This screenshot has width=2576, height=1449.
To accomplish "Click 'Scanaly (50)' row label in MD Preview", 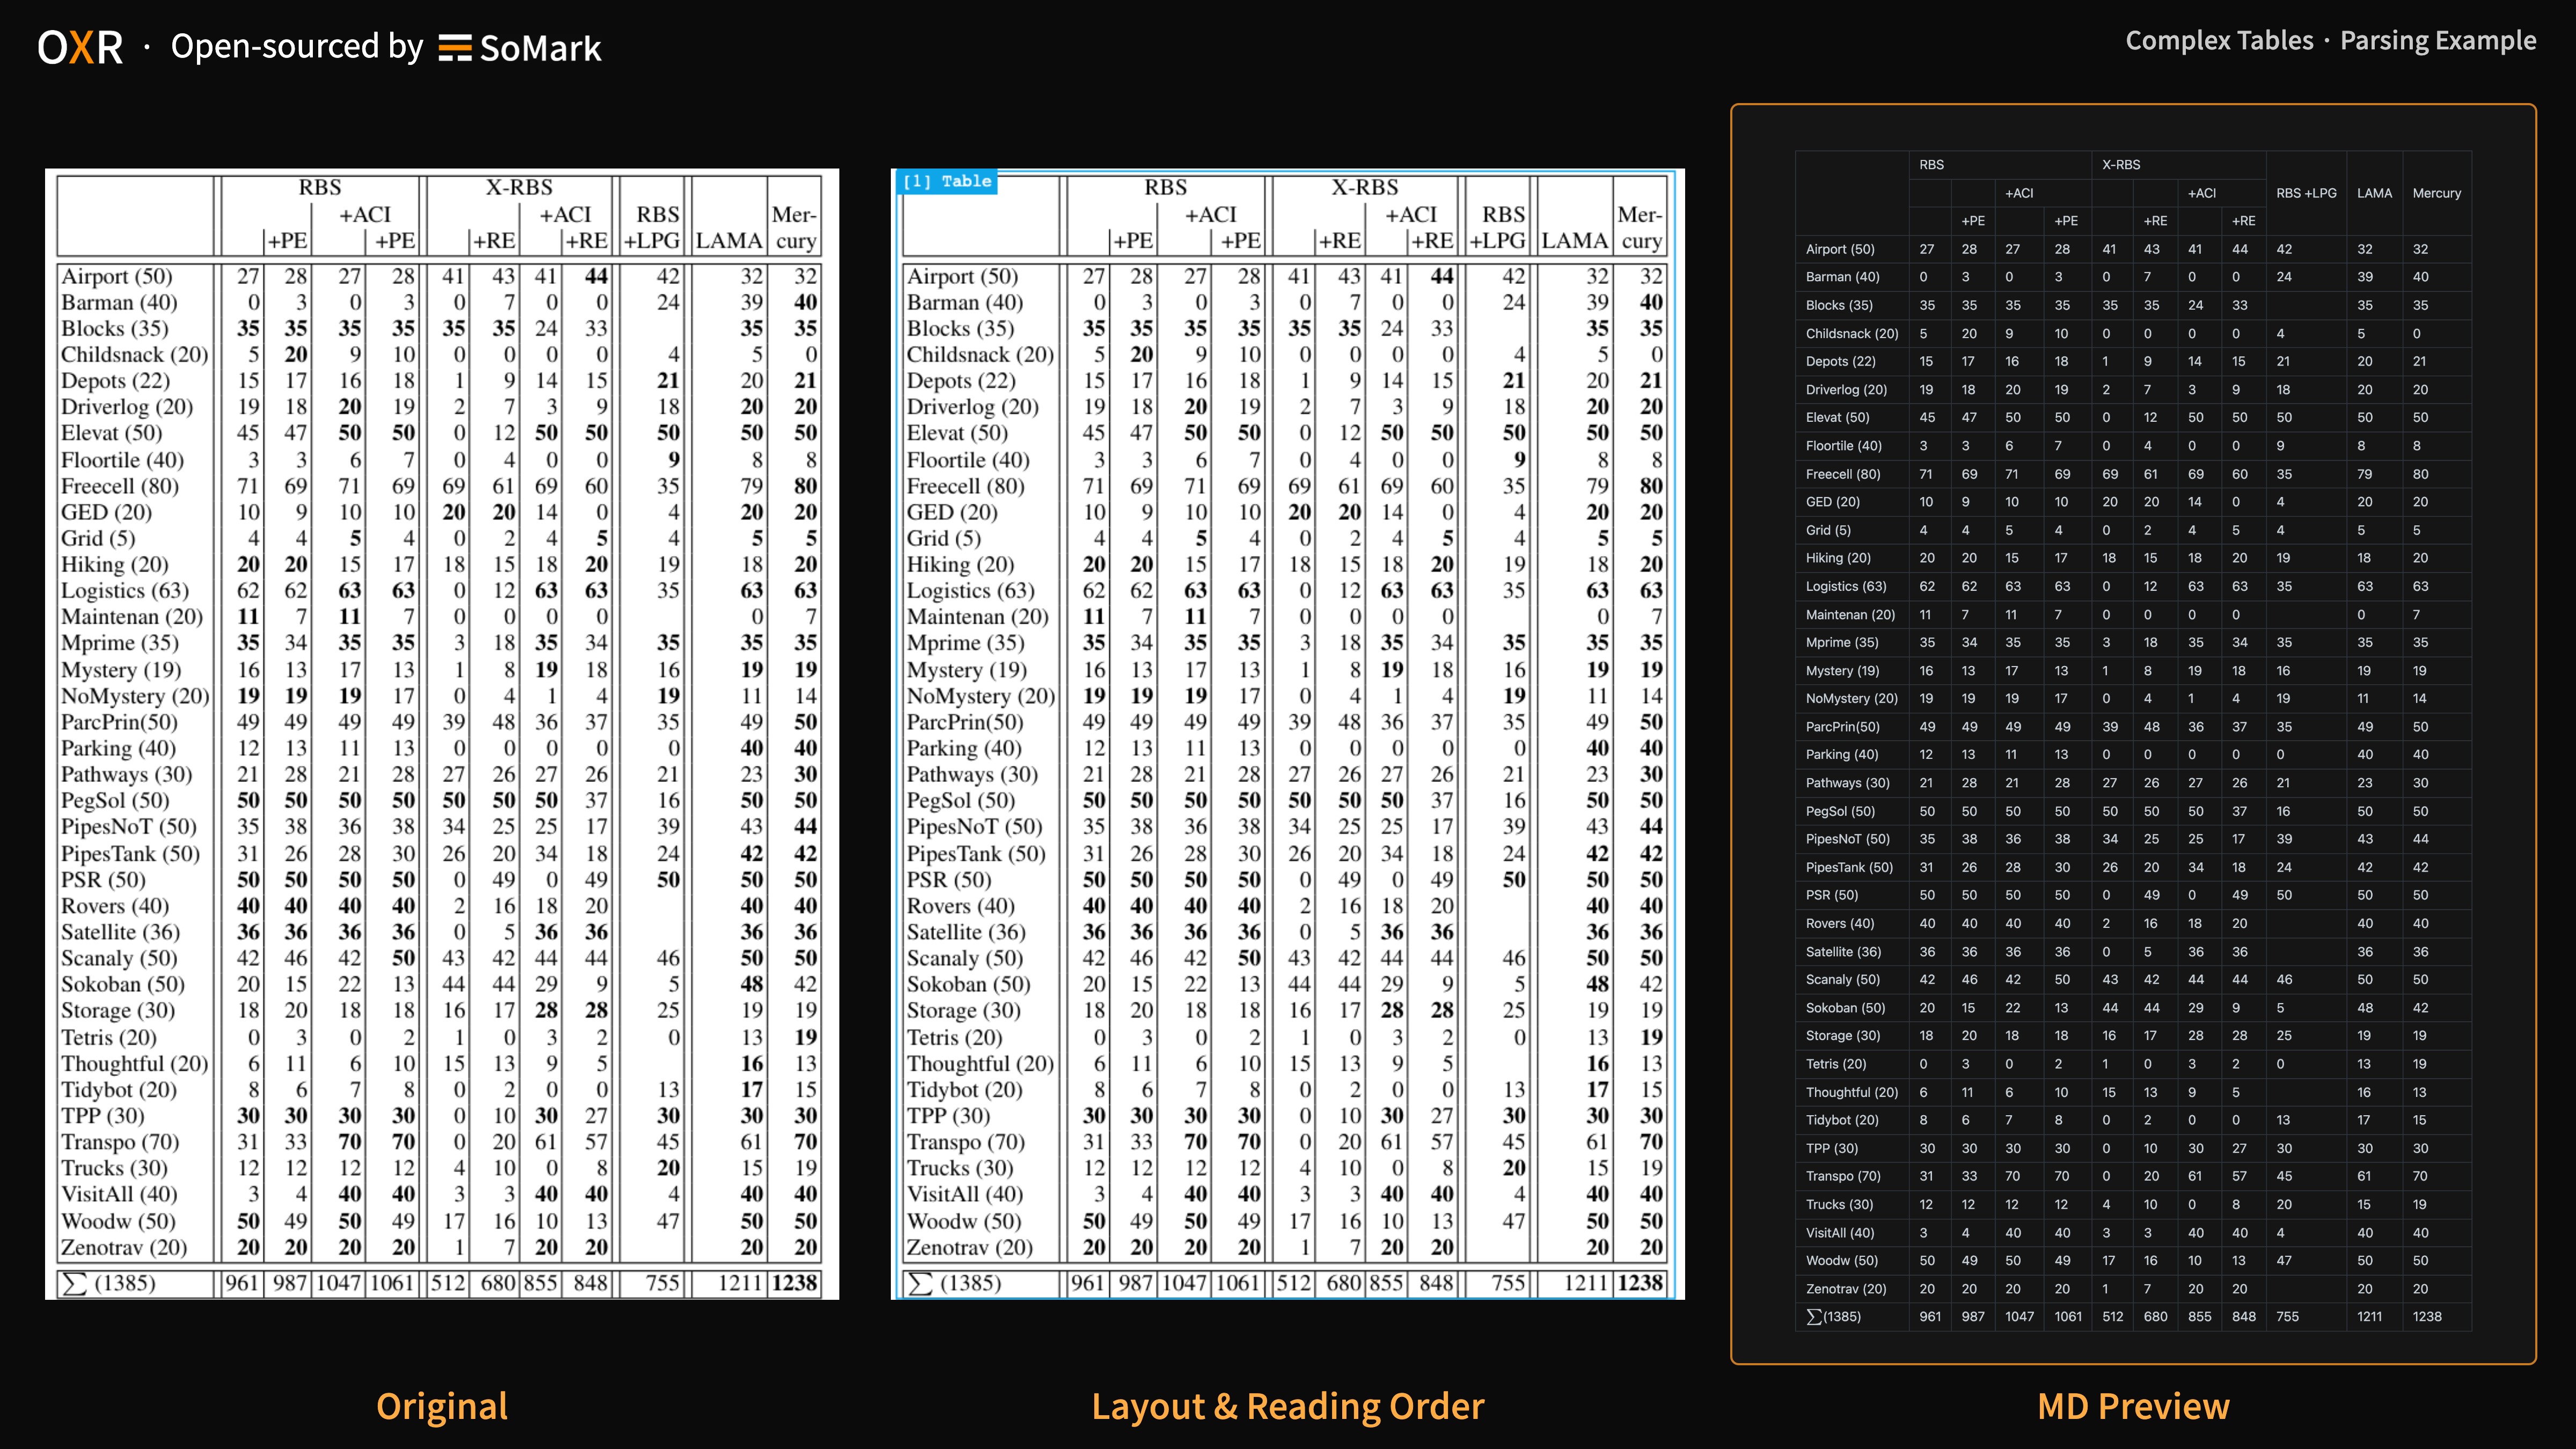I will (1843, 980).
